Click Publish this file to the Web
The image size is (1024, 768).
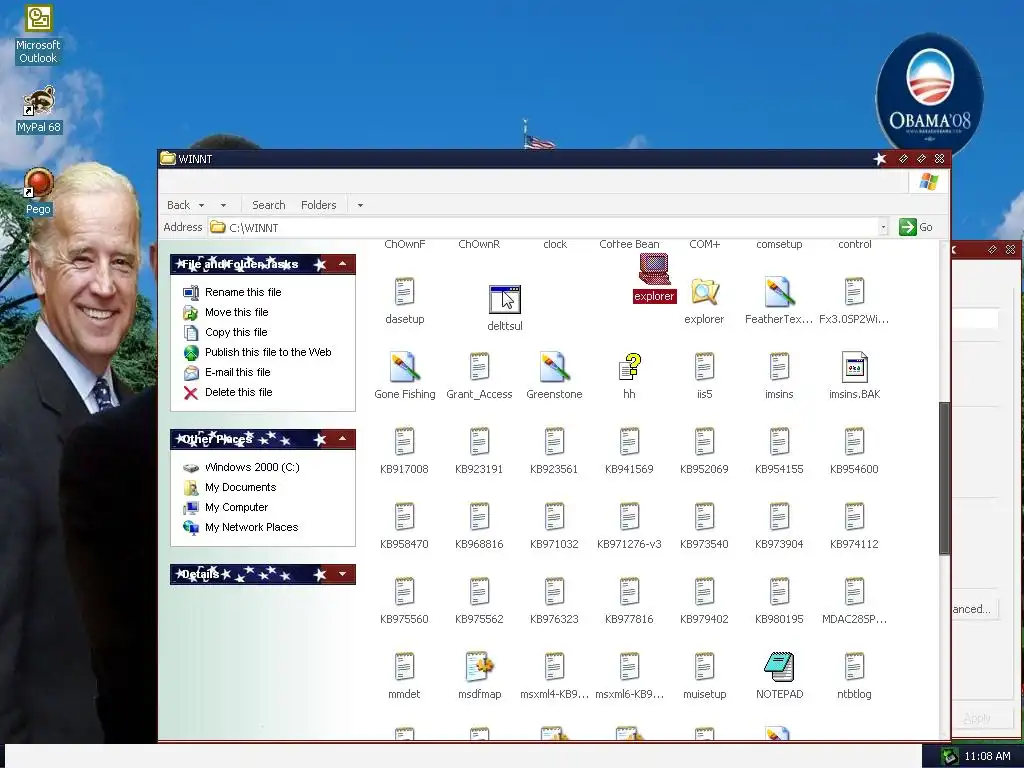coord(268,352)
